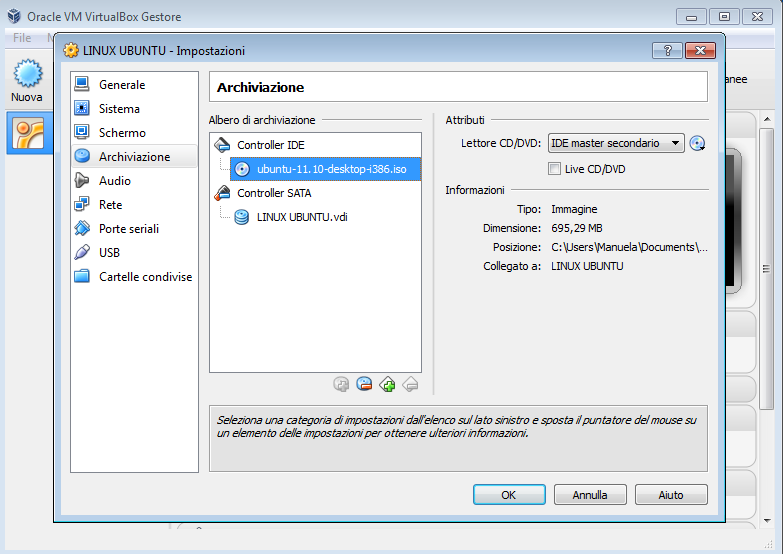Click the VDI hard disk icon
The width and height of the screenshot is (783, 554).
coord(242,217)
